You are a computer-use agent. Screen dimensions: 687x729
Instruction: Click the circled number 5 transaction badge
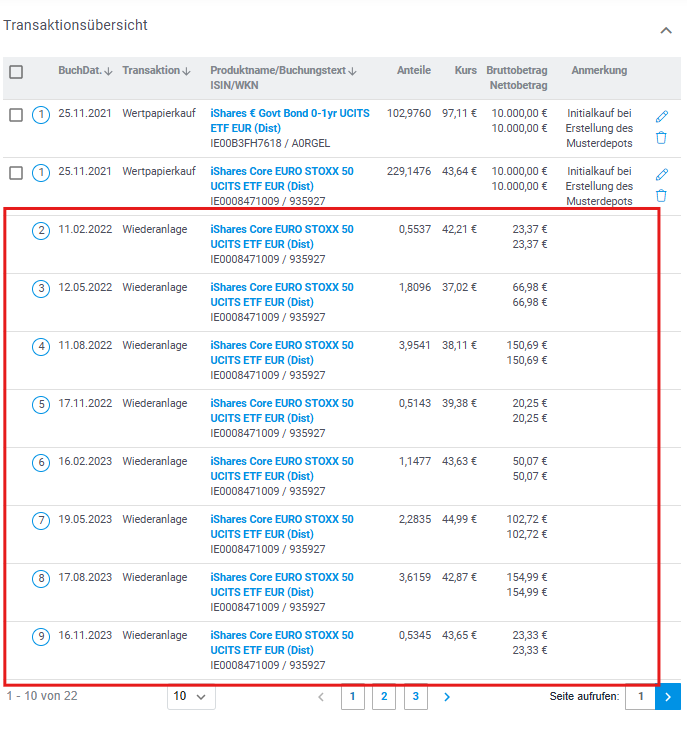(41, 405)
